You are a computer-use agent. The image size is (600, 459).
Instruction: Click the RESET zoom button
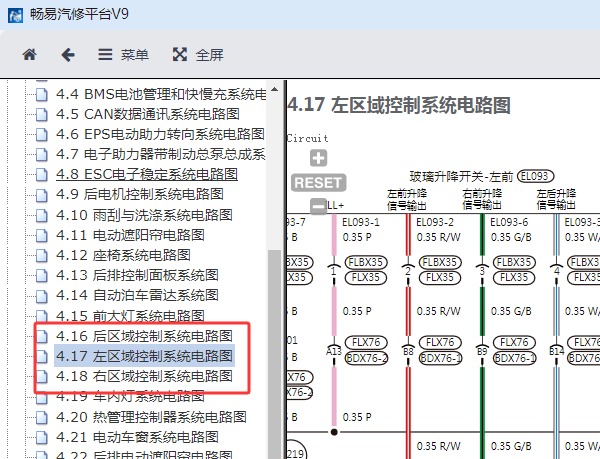(x=318, y=183)
